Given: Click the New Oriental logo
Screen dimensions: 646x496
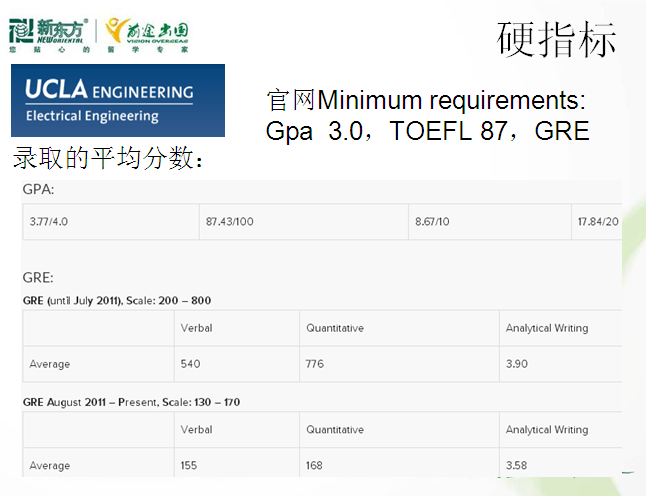Looking at the screenshot, I should (x=49, y=31).
